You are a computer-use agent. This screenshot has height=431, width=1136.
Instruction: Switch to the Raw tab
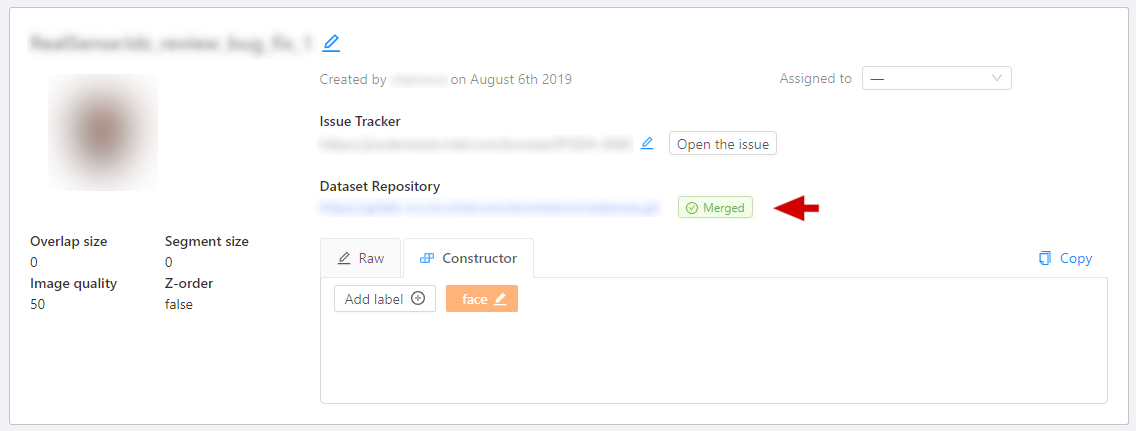[x=360, y=258]
